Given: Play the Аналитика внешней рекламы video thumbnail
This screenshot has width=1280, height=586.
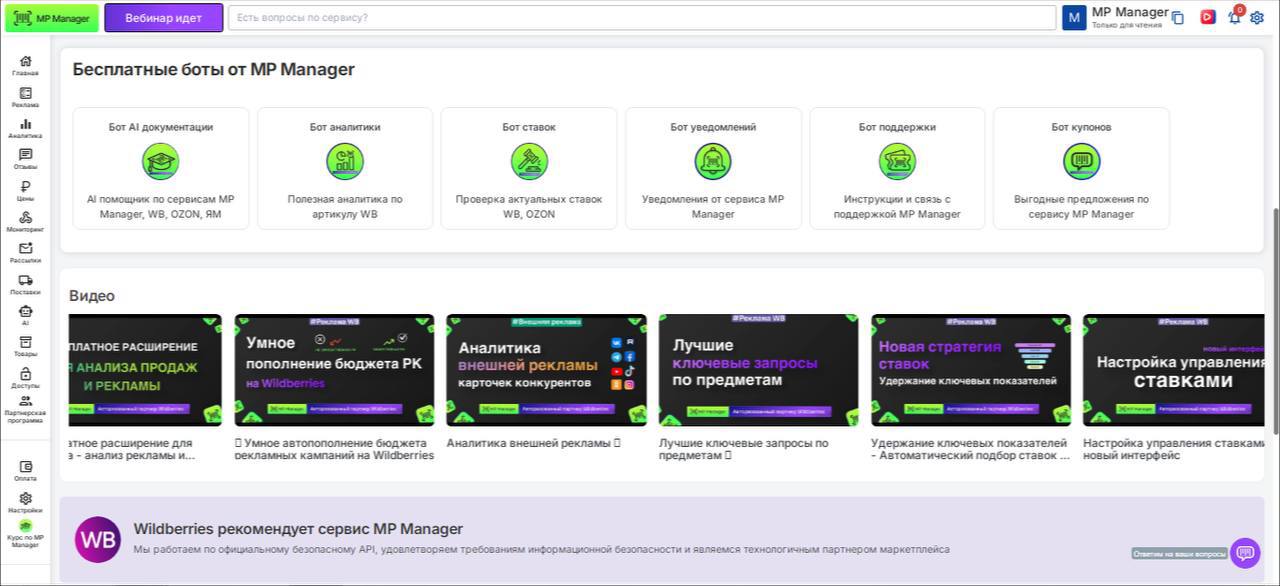Looking at the screenshot, I should click(x=546, y=370).
